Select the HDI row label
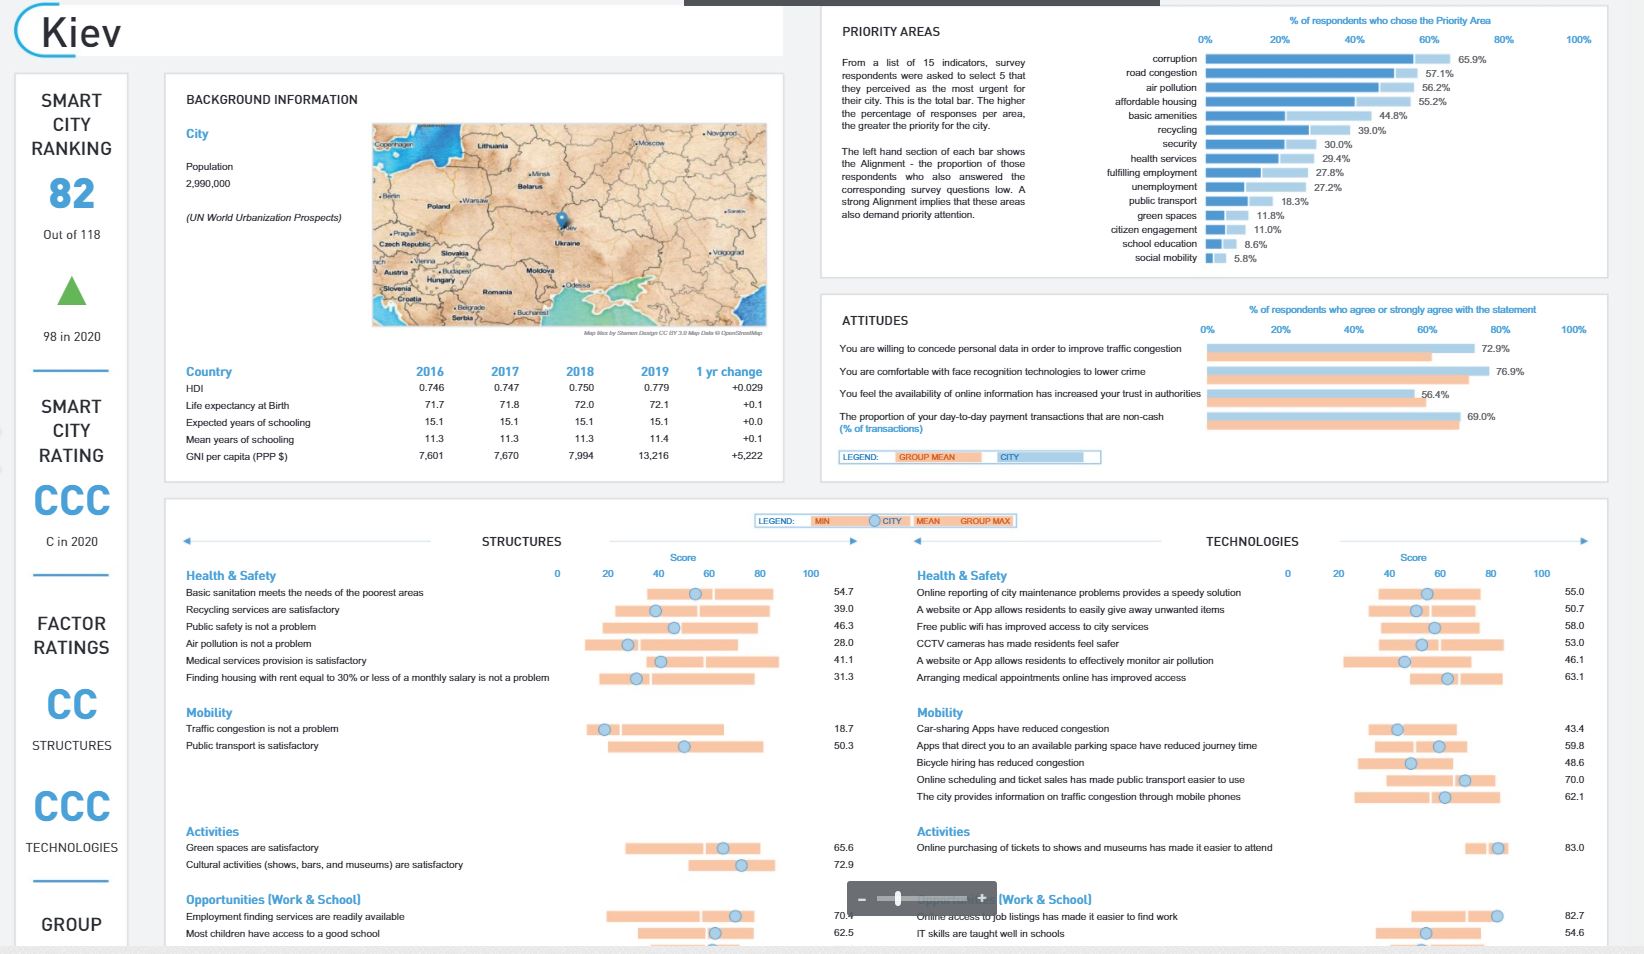The image size is (1644, 954). coord(194,389)
